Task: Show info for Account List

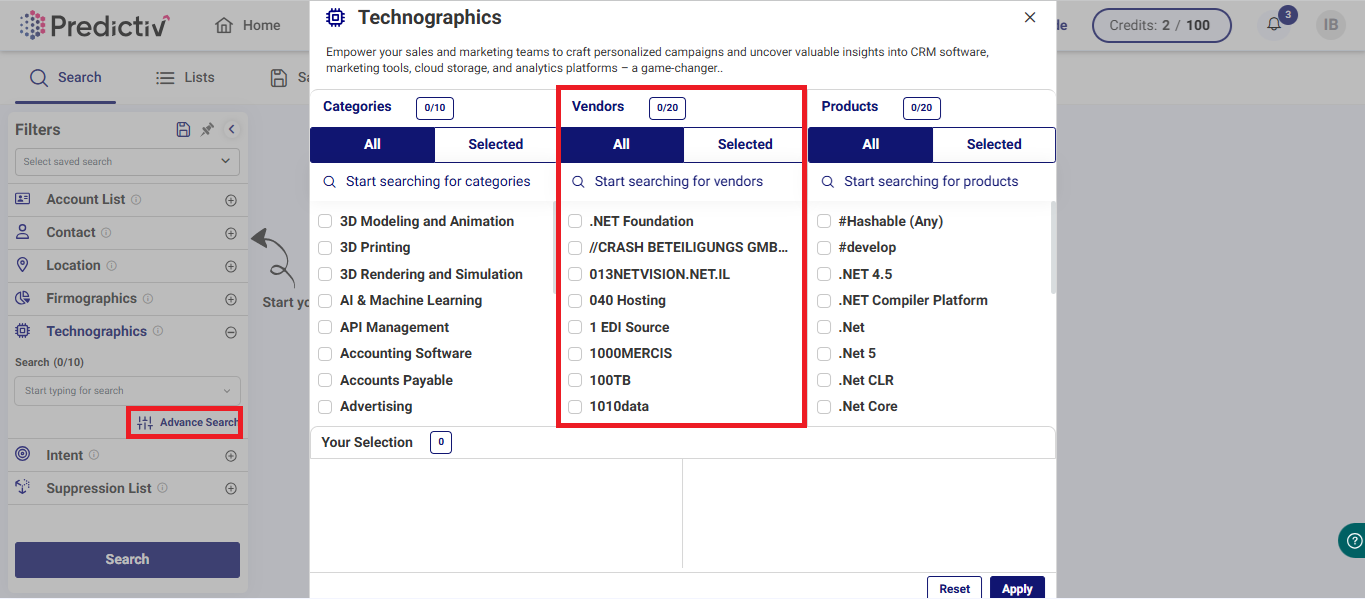Action: (136, 200)
